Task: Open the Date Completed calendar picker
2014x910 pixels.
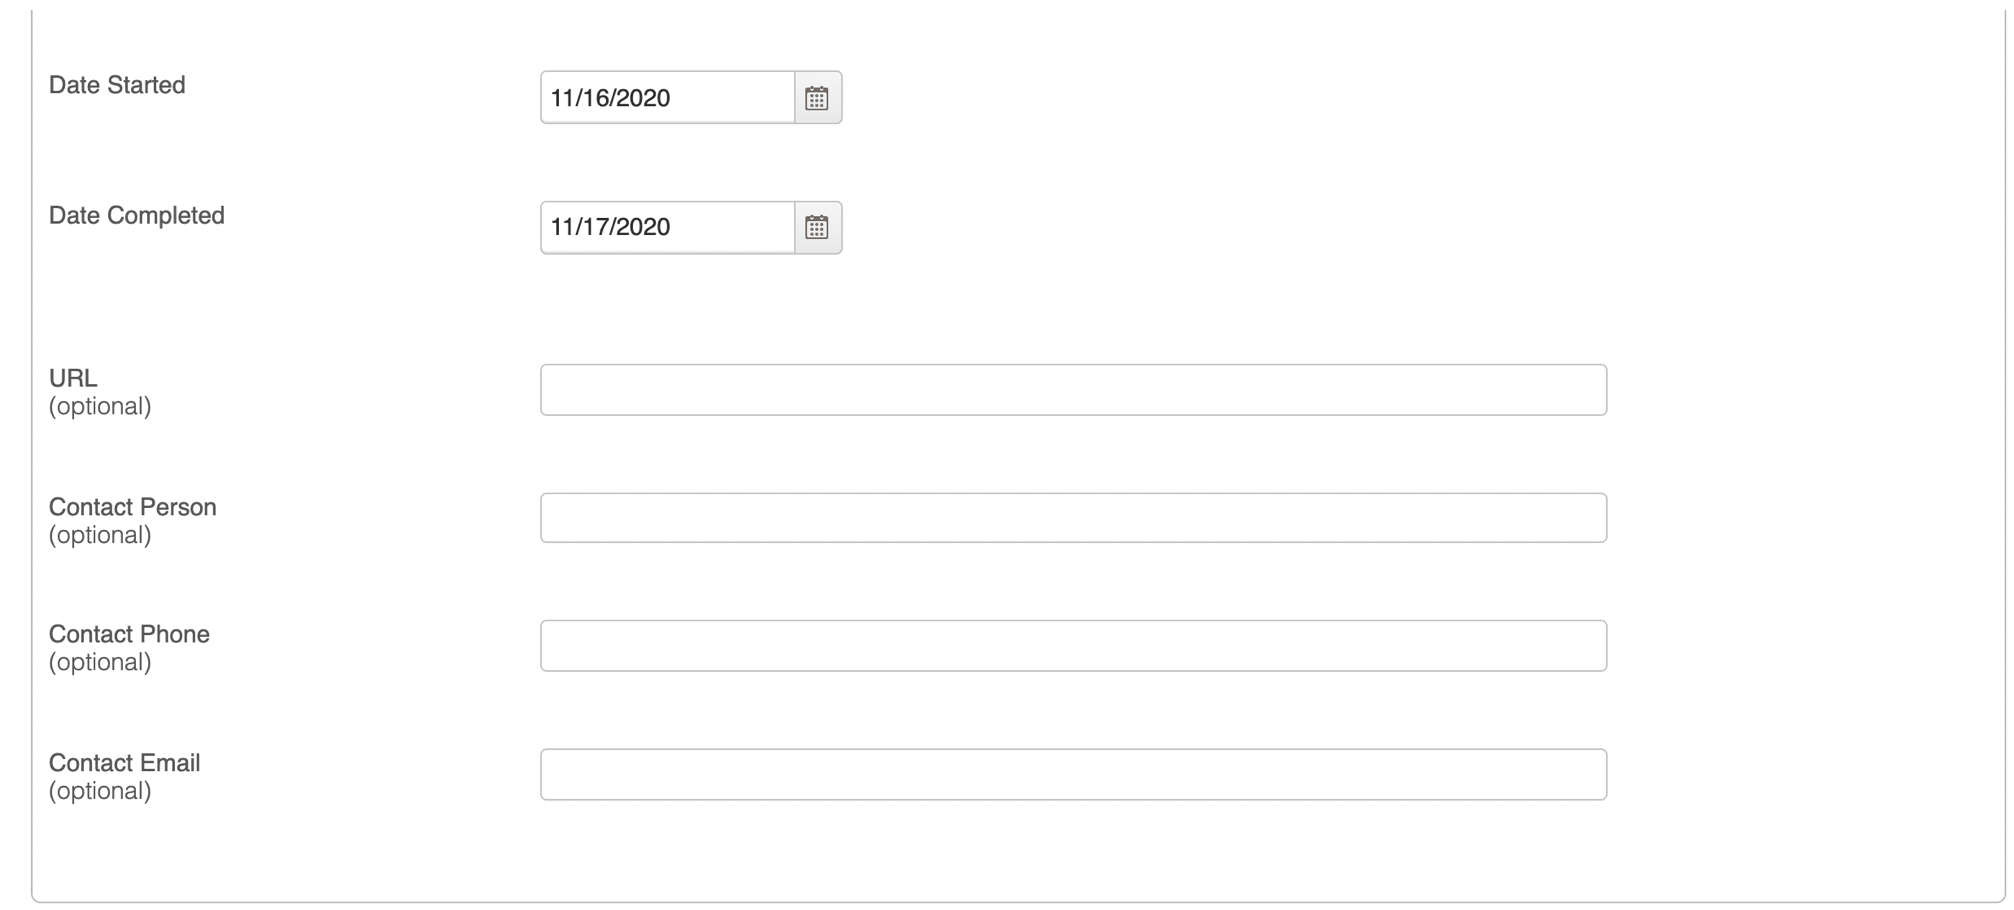Action: click(818, 227)
